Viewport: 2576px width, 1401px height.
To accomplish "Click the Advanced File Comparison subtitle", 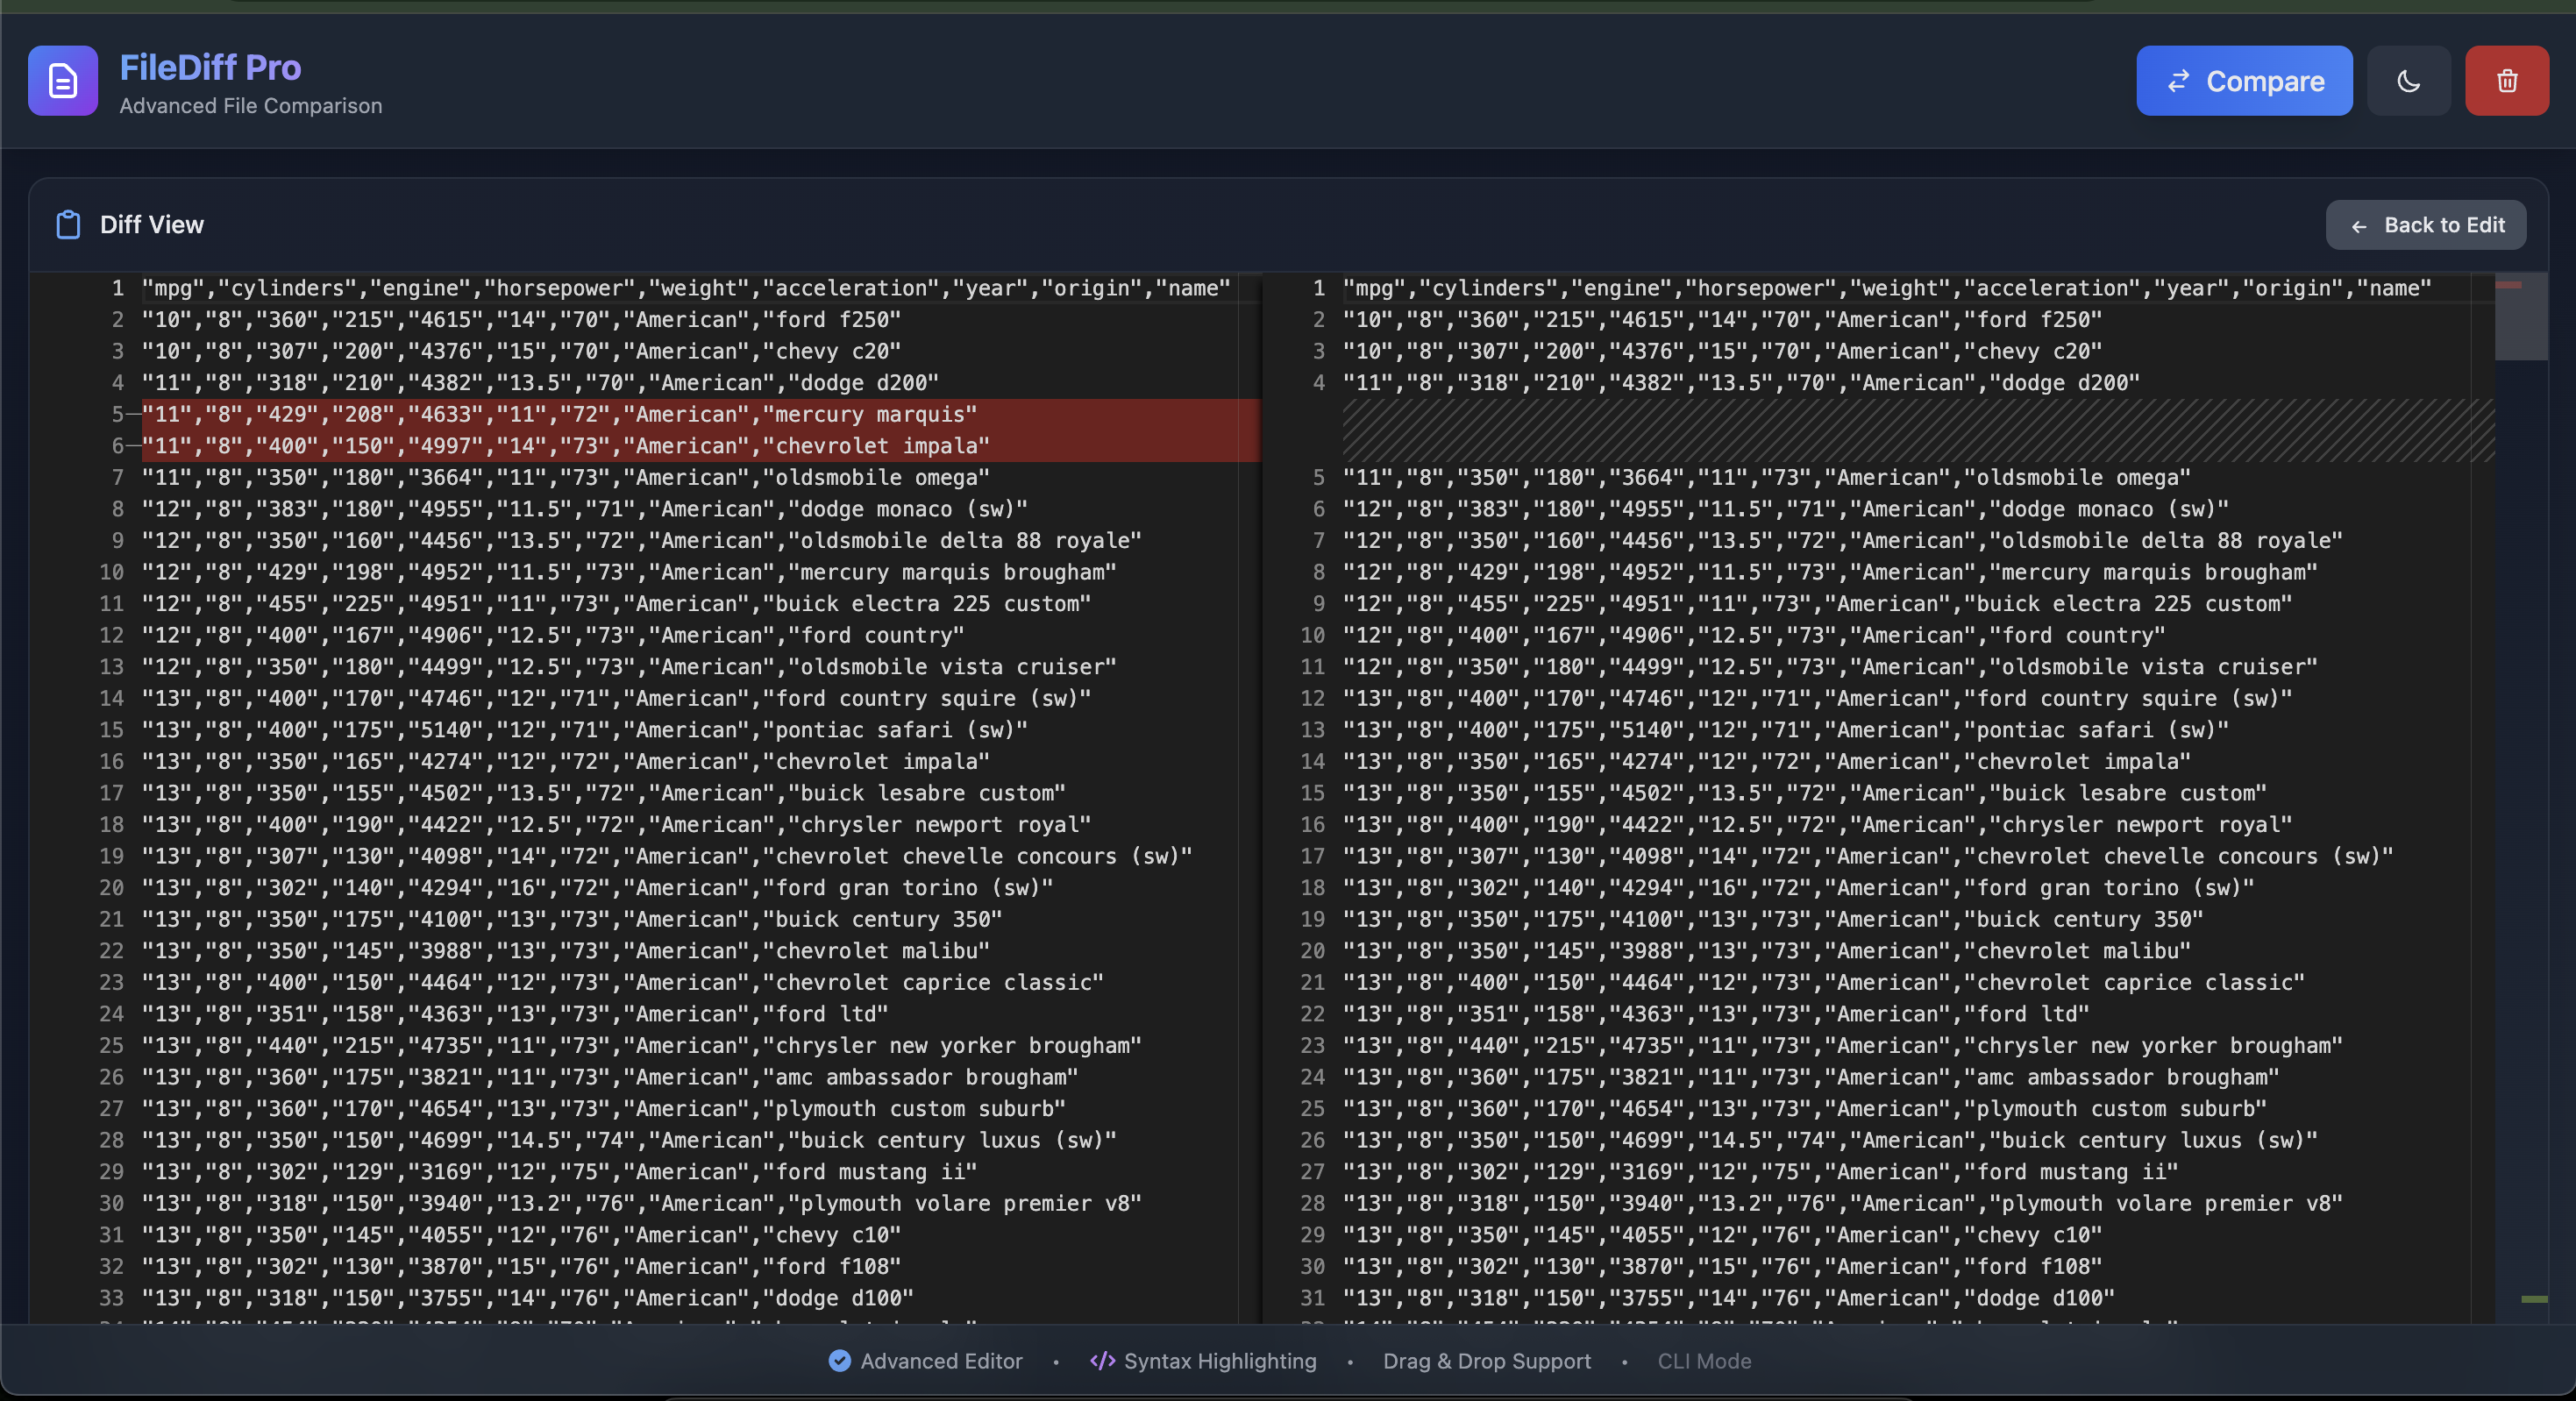I will coord(251,106).
